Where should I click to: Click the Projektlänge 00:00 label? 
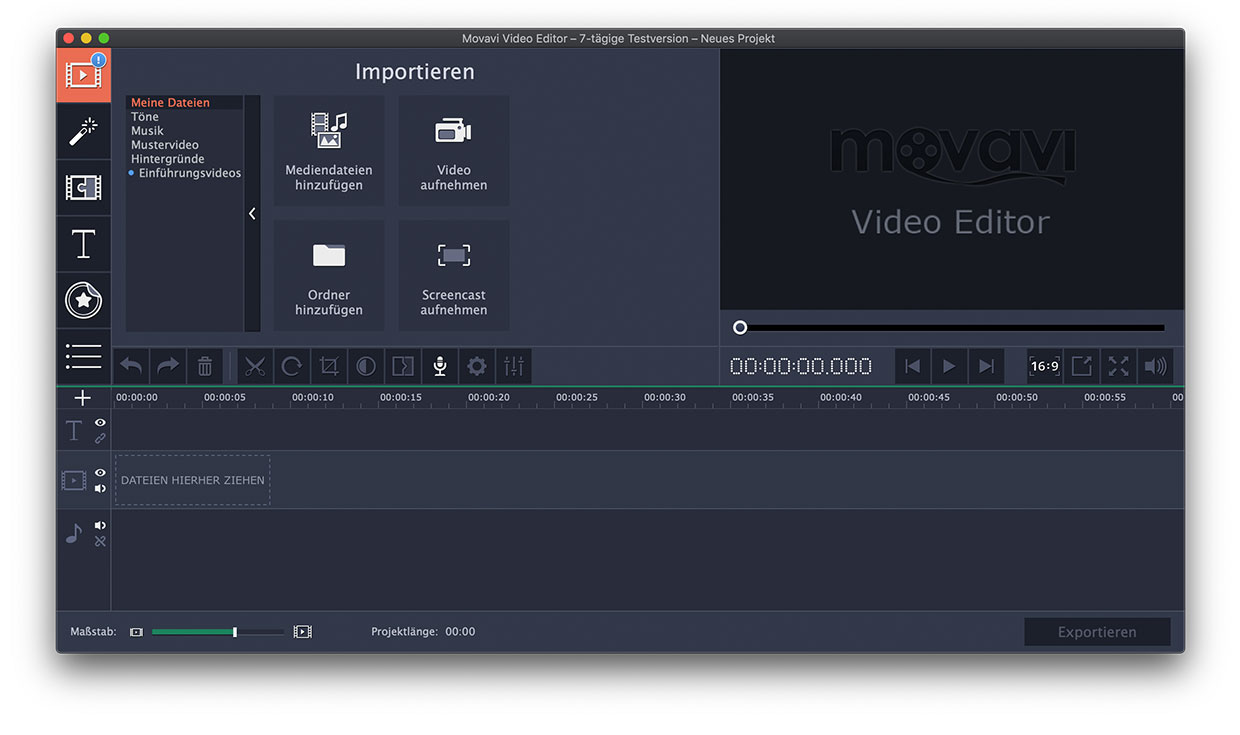coord(423,632)
